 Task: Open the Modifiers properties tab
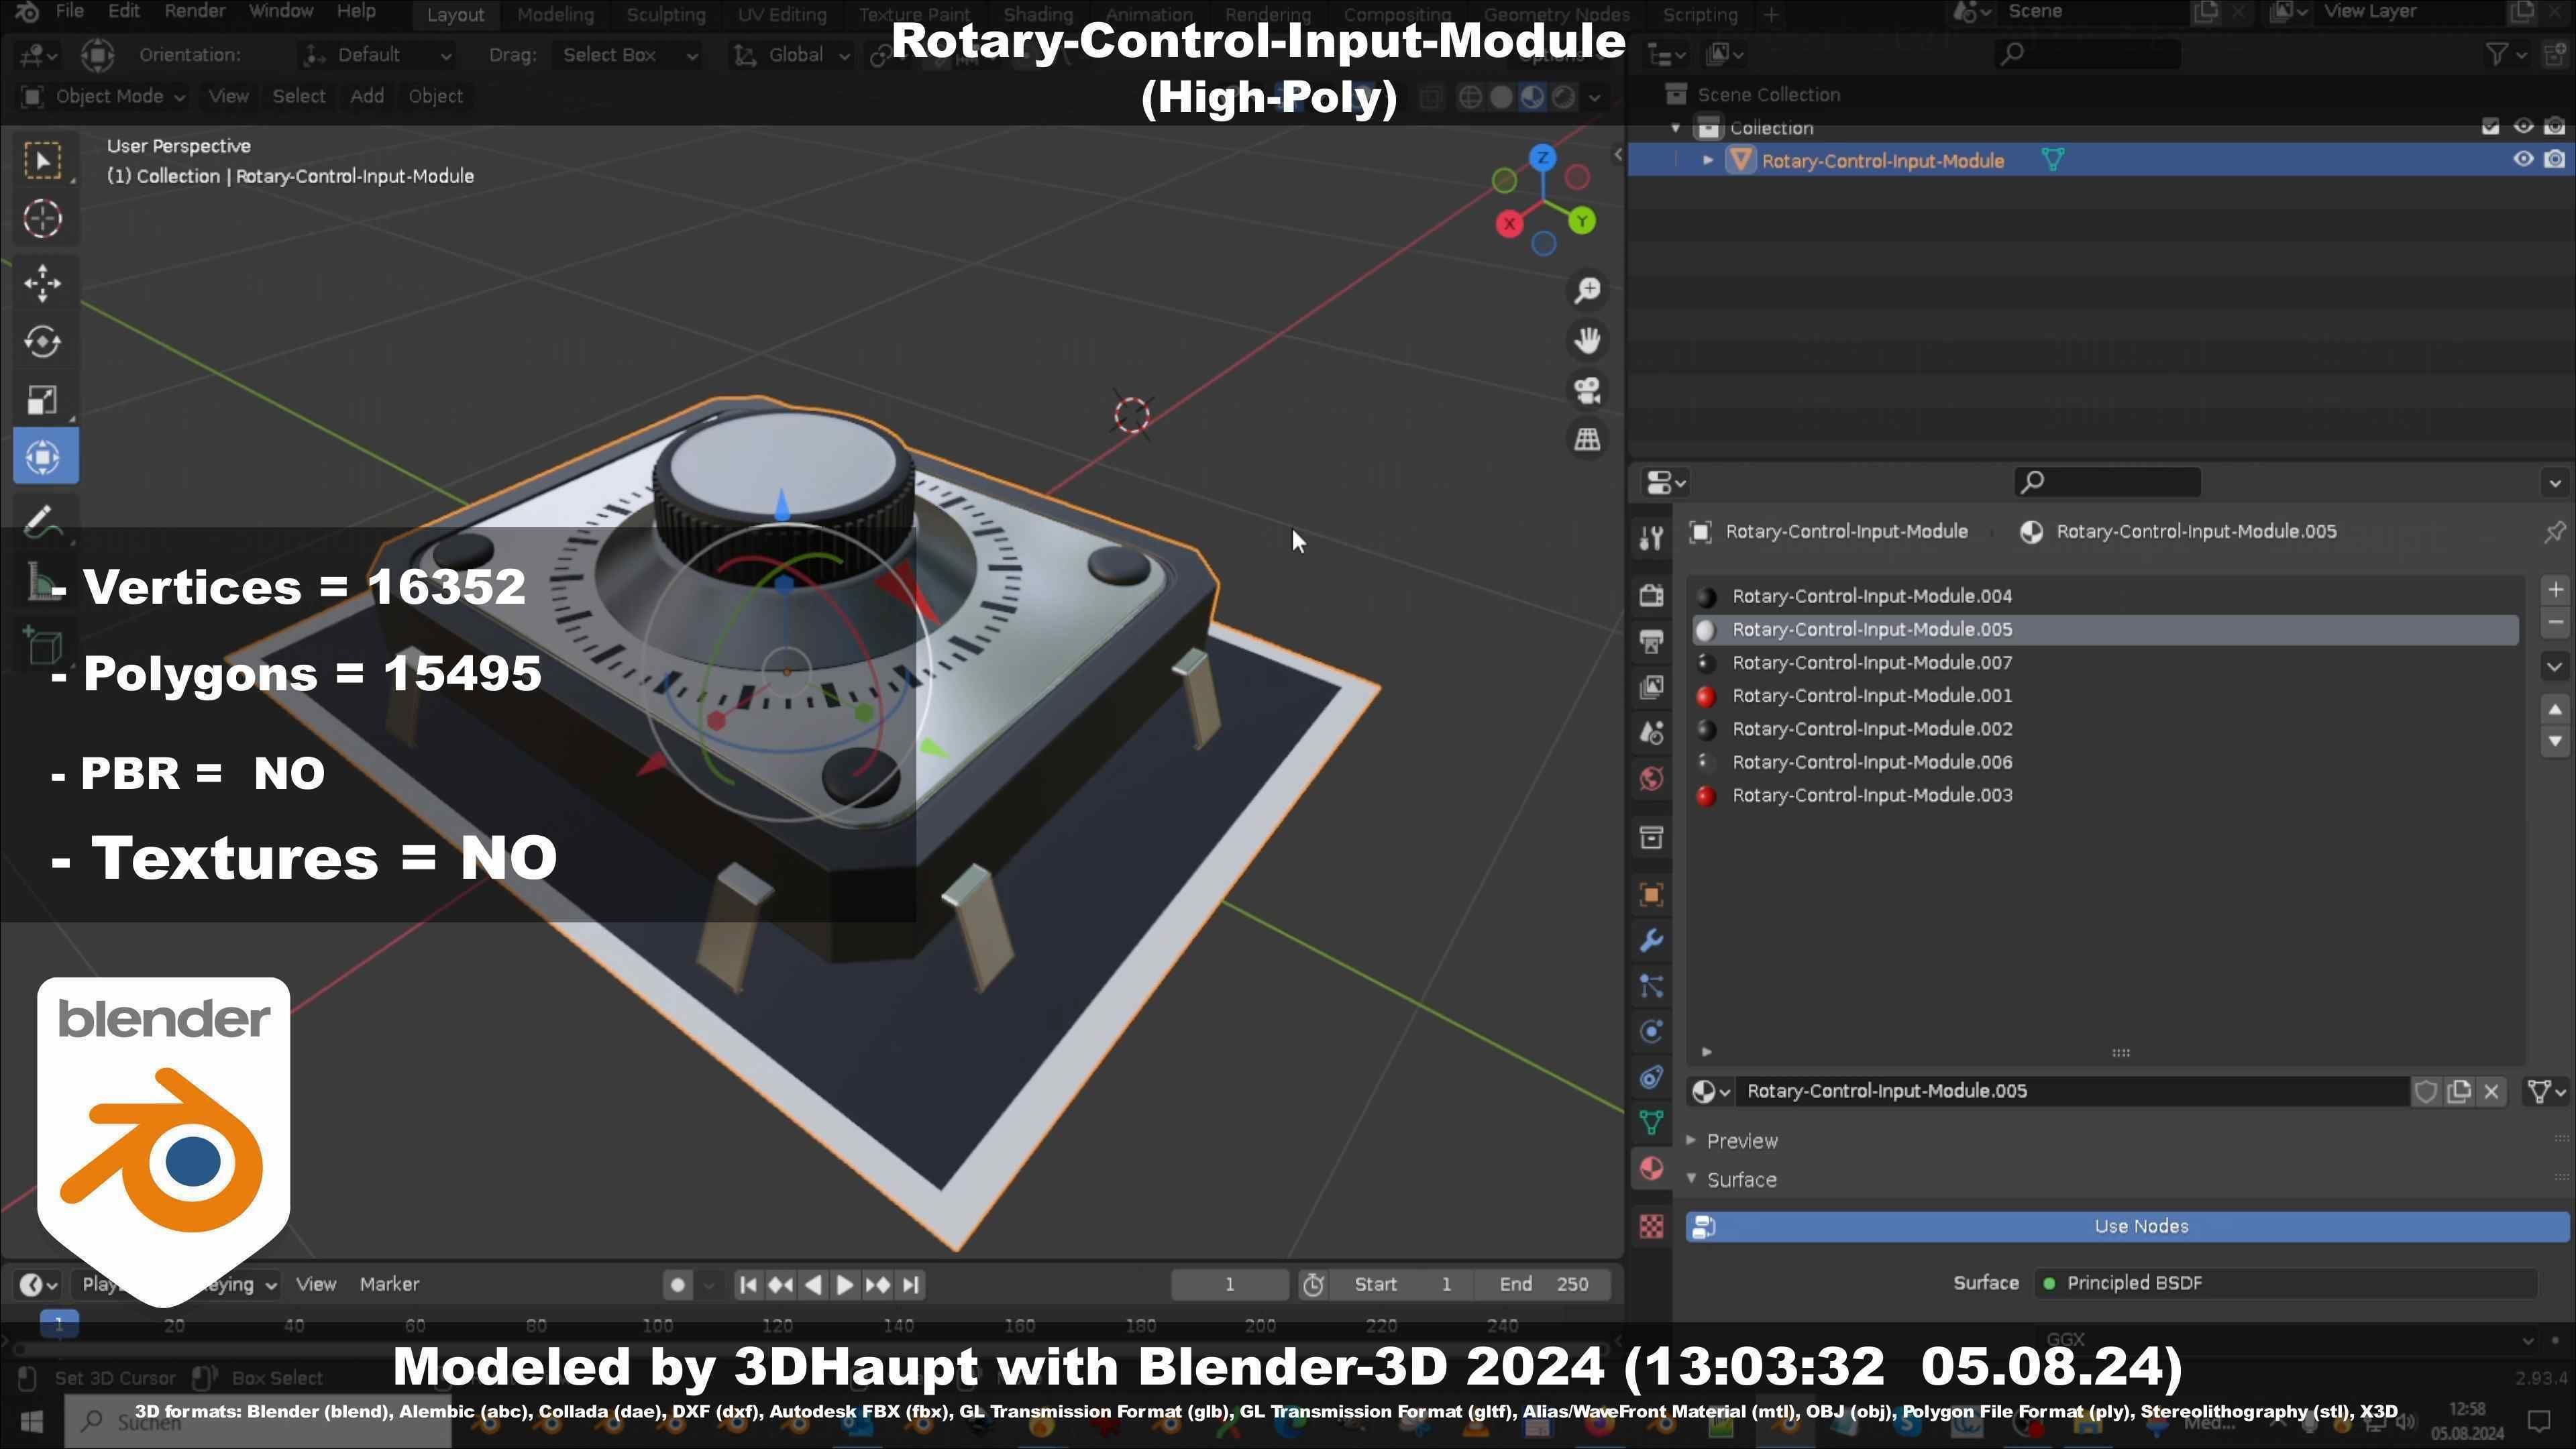[1652, 941]
